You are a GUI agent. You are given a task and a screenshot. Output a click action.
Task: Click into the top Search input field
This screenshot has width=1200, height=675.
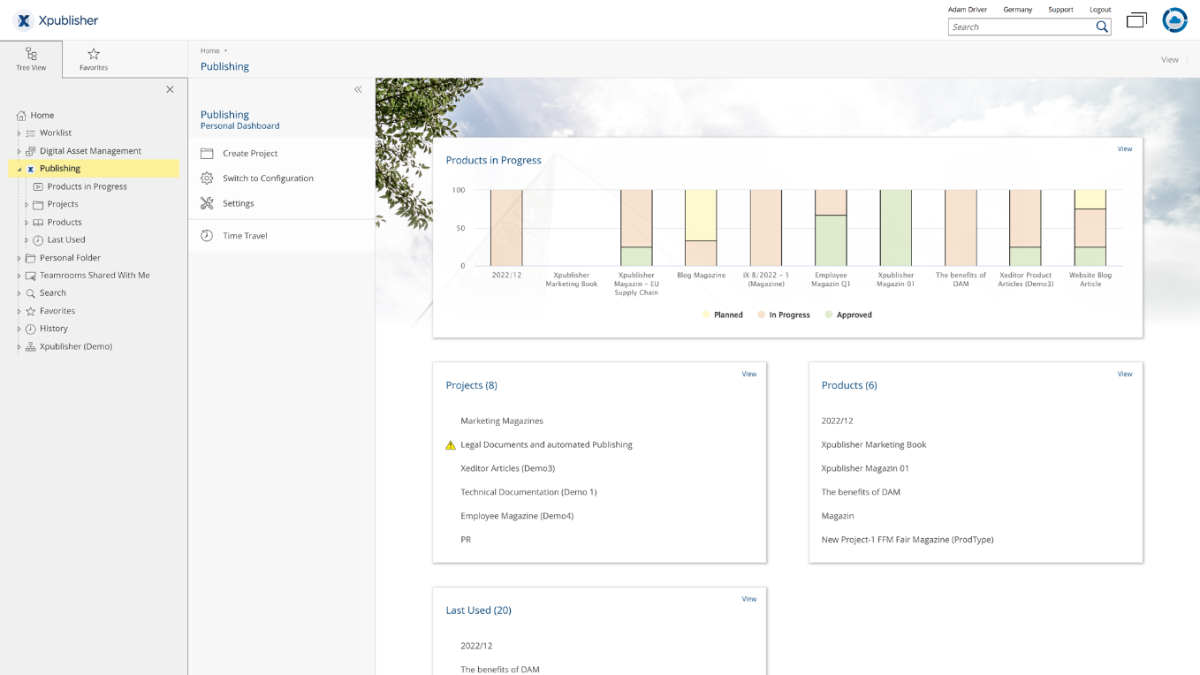1021,27
